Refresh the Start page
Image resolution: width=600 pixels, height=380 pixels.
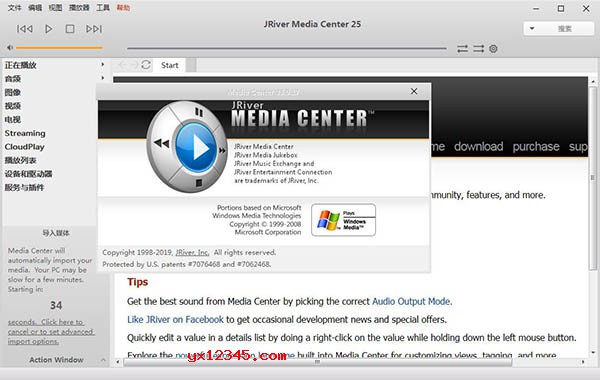click(146, 65)
